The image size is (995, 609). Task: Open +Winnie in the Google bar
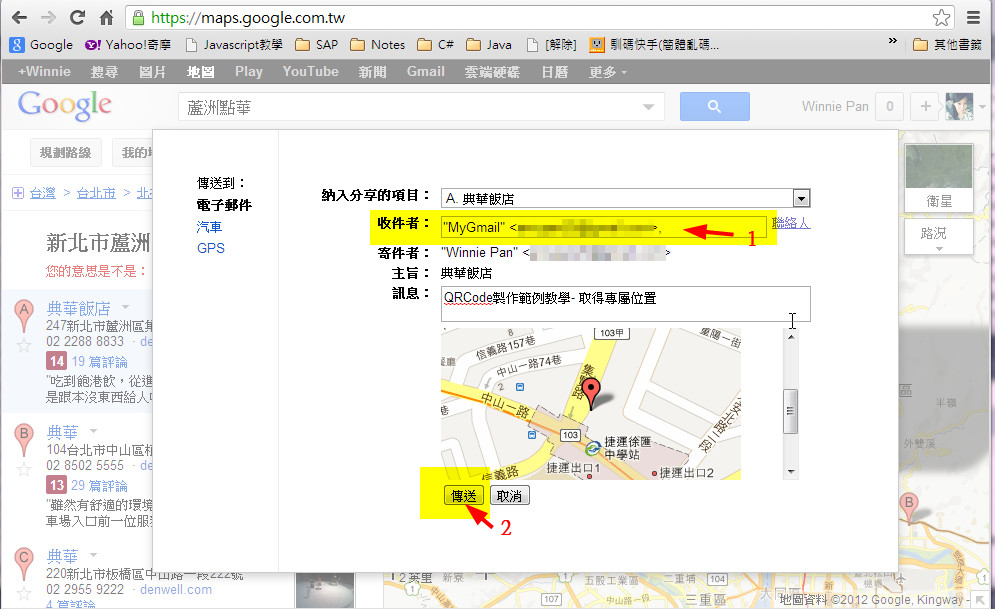[x=44, y=72]
